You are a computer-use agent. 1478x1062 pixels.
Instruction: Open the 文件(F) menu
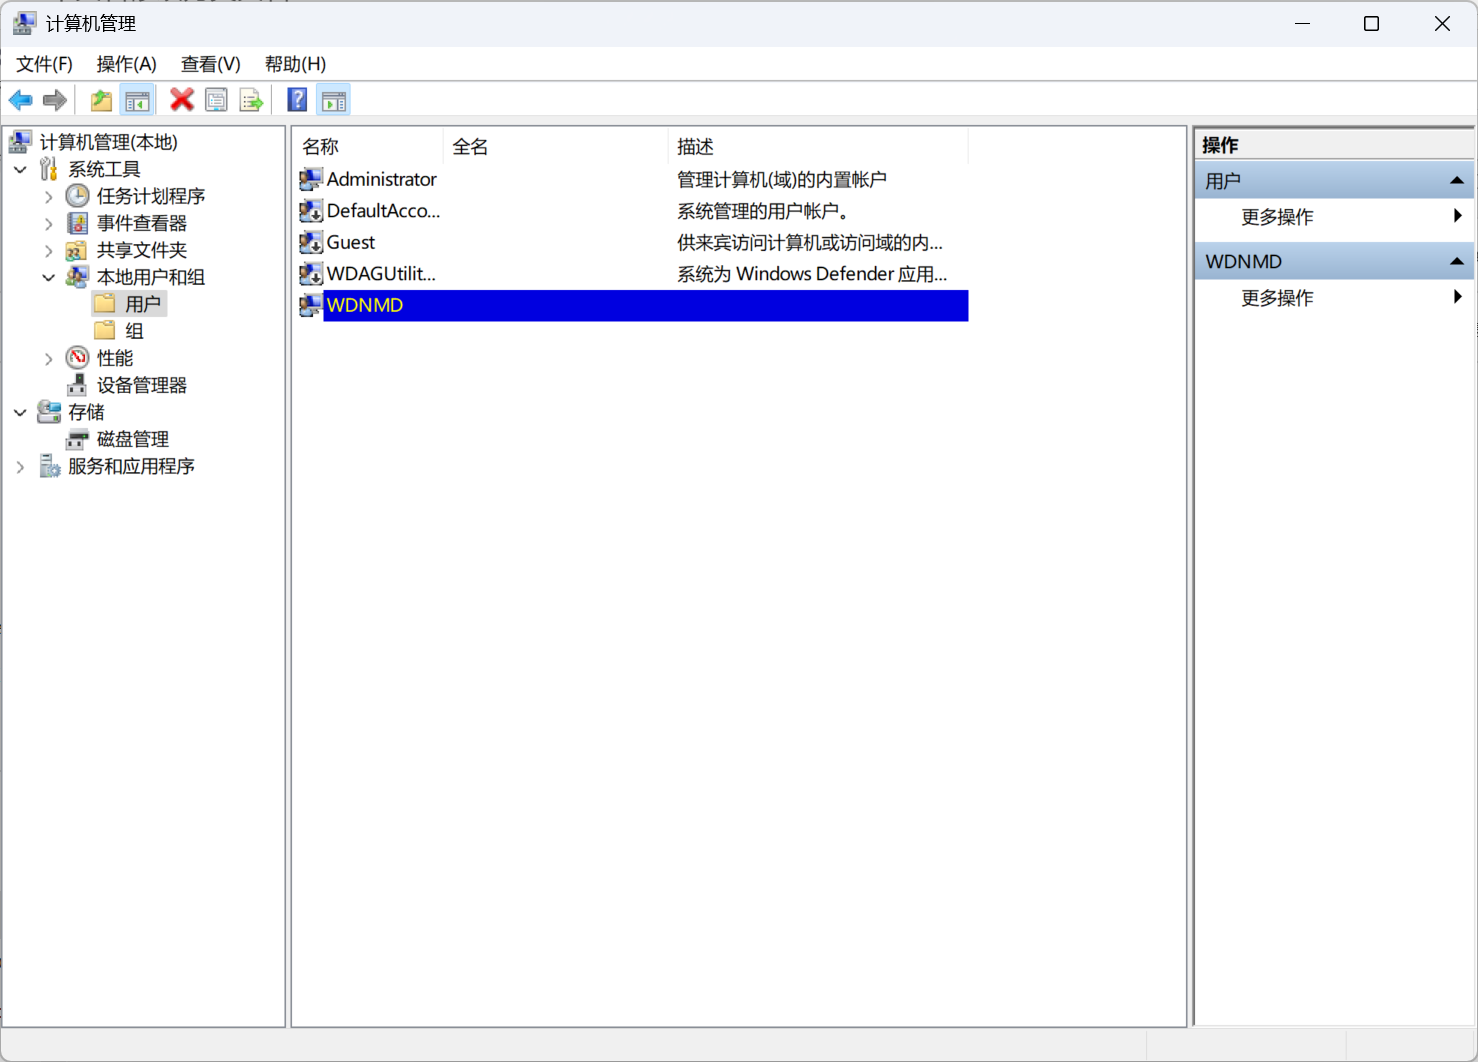pyautogui.click(x=44, y=64)
